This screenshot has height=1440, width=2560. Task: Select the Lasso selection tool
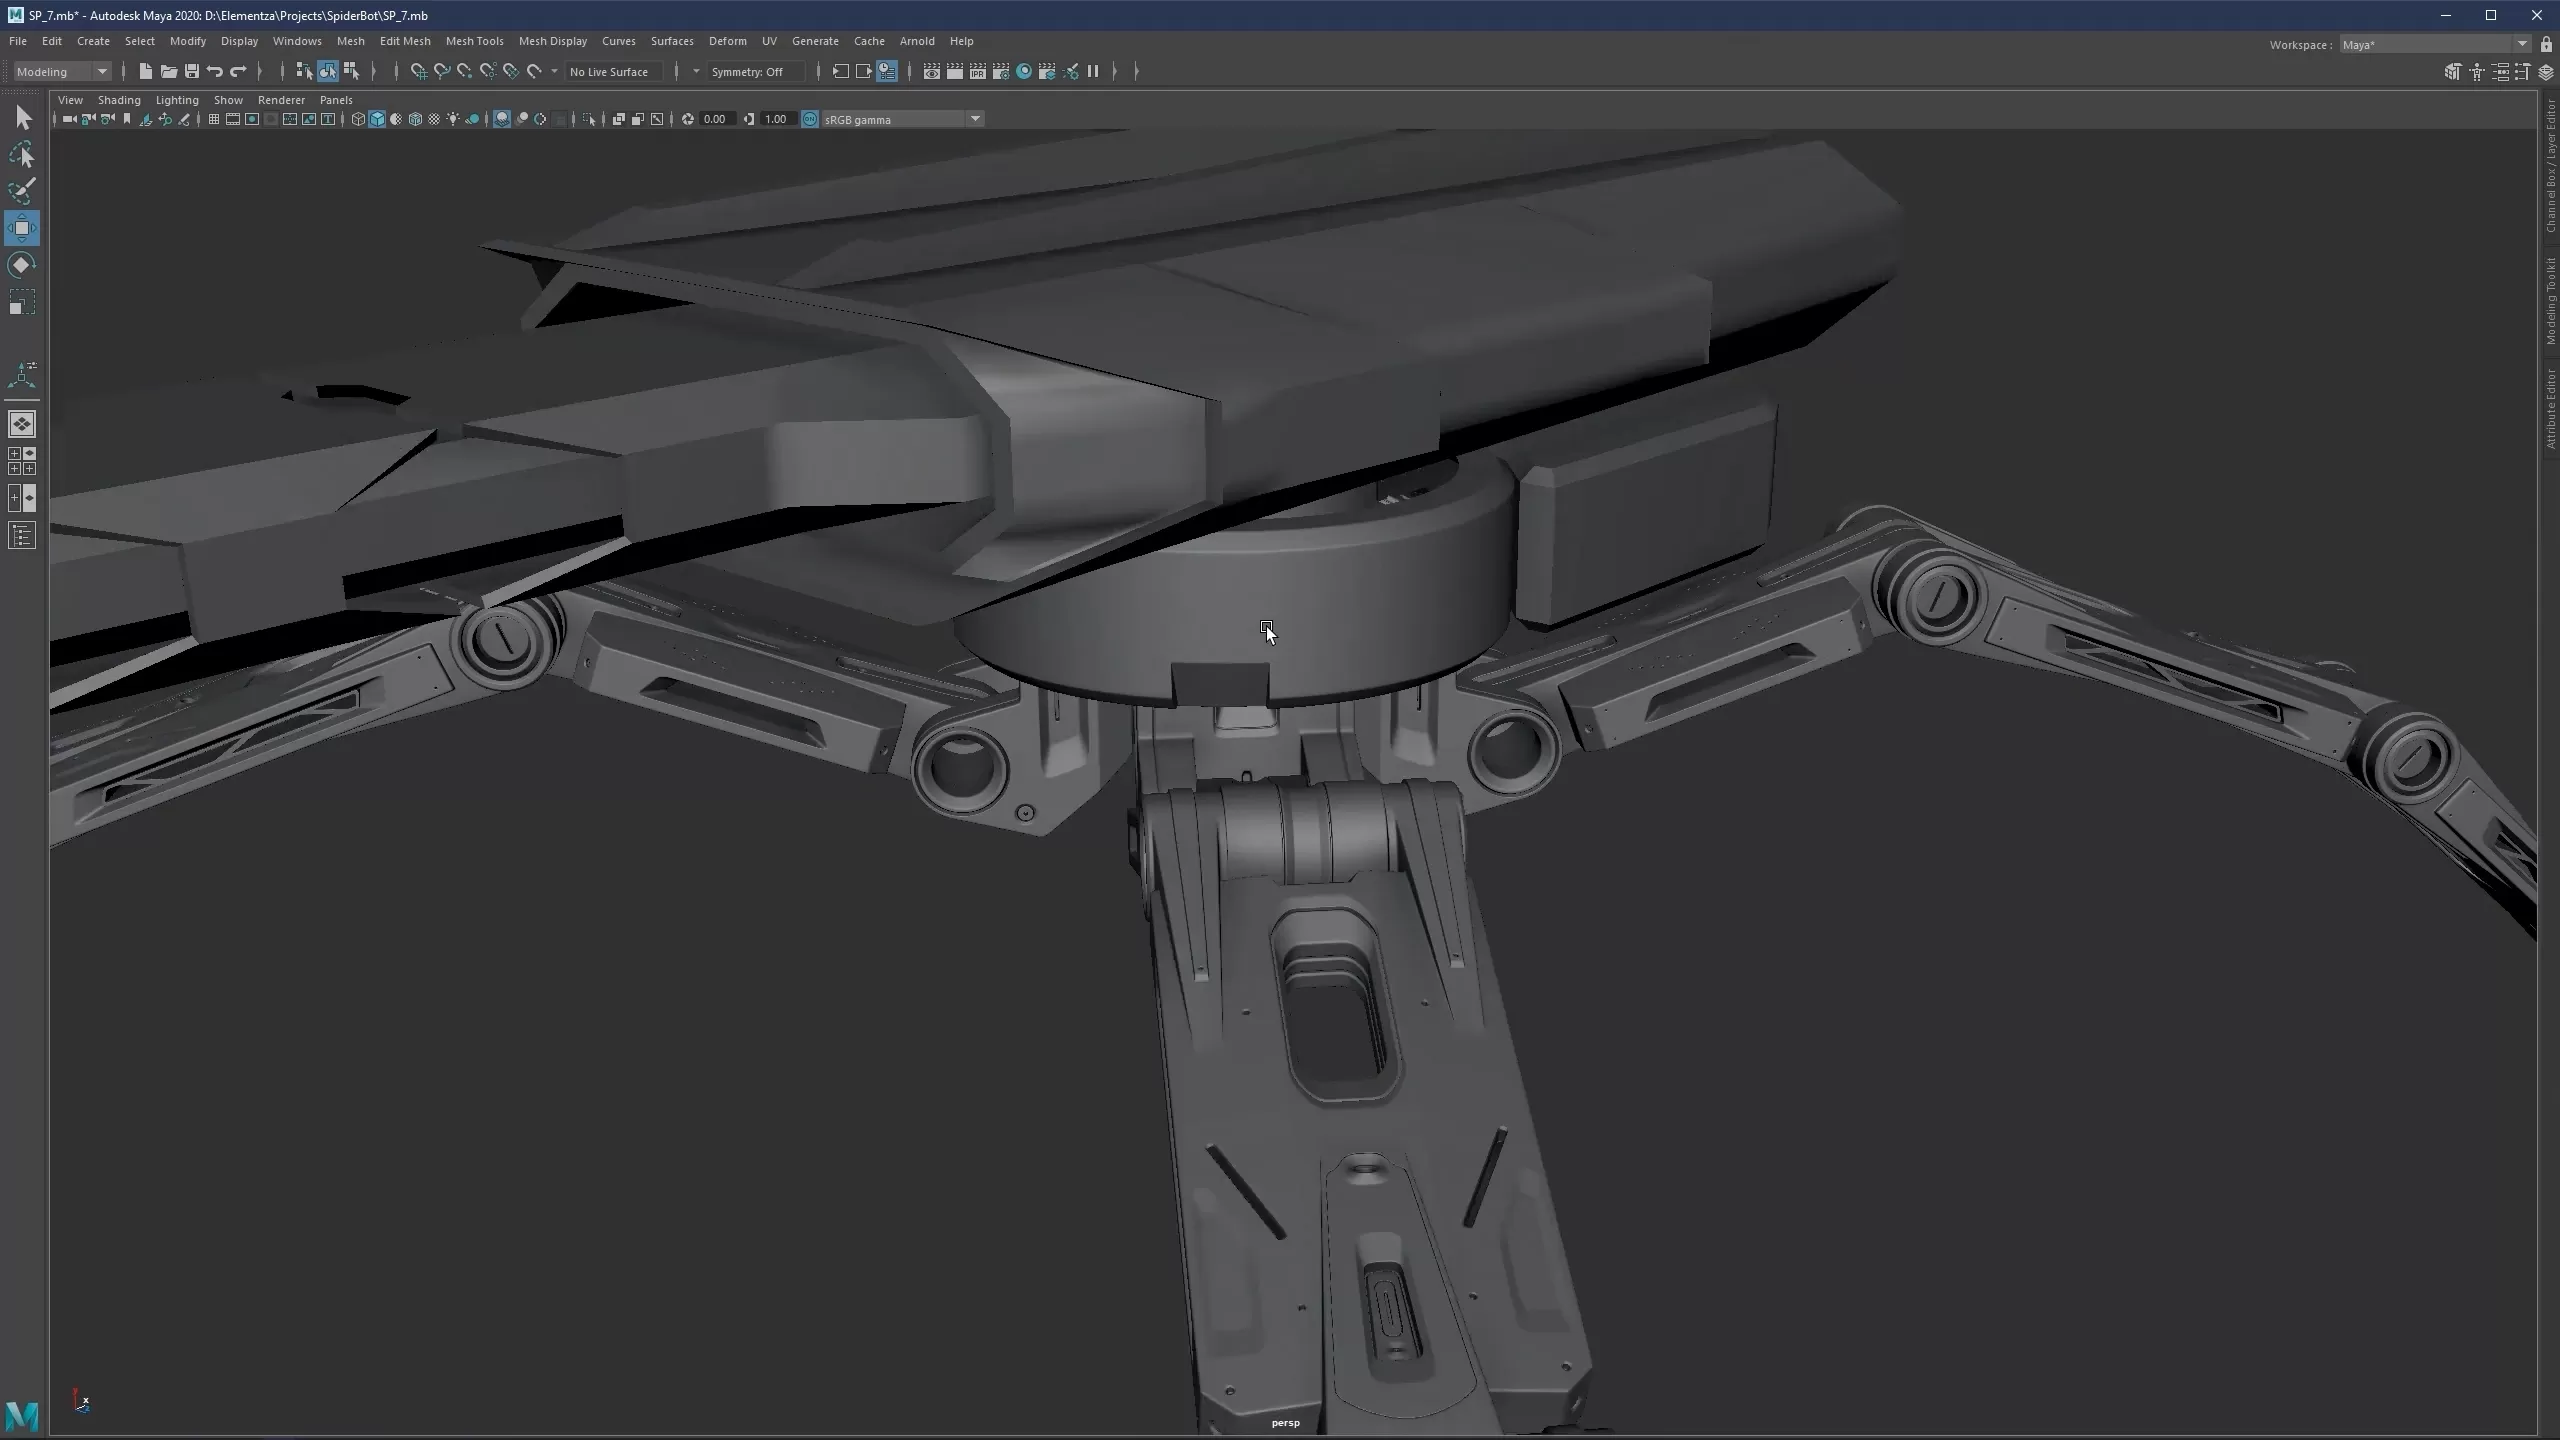click(x=22, y=155)
